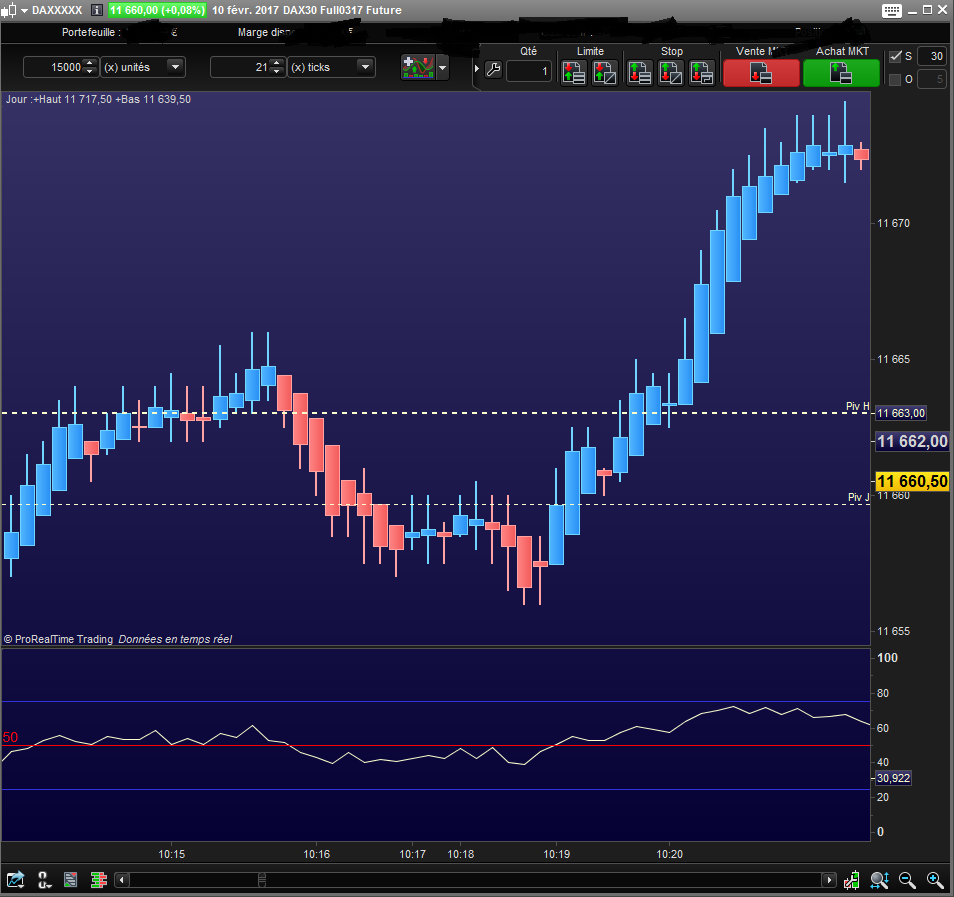
Task: Click the S value field showing 30
Action: [931, 57]
